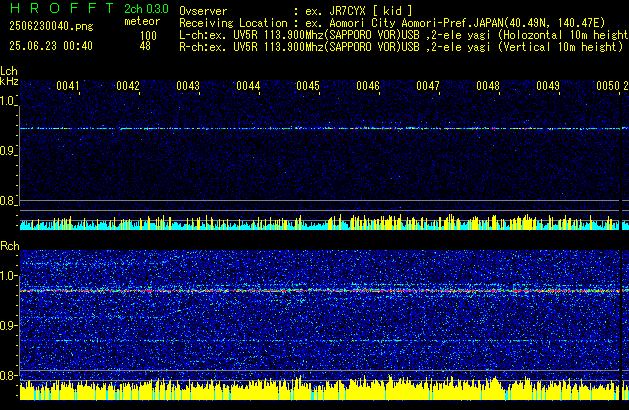Click the Lch 0.8 kHz axis label
629x410 pixels.
7,201
